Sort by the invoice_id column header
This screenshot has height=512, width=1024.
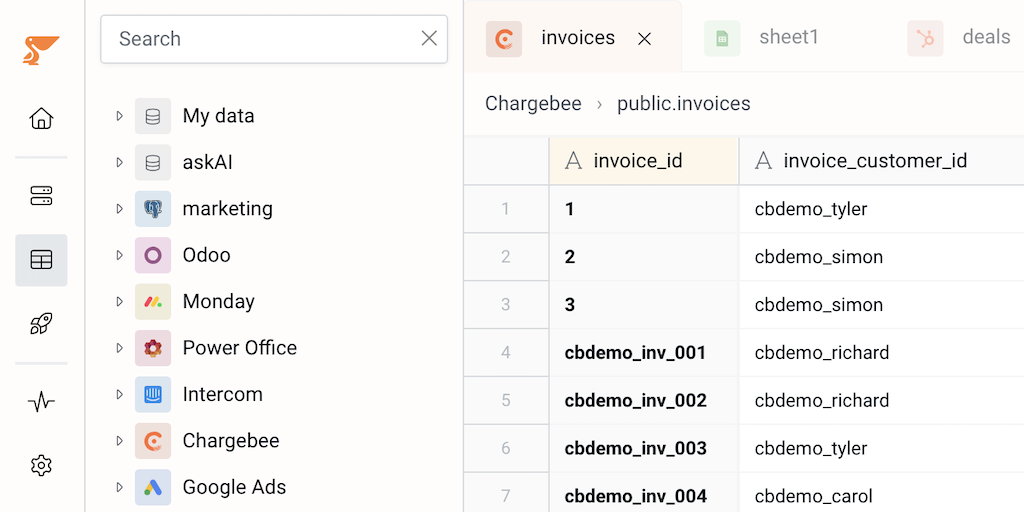coord(638,161)
